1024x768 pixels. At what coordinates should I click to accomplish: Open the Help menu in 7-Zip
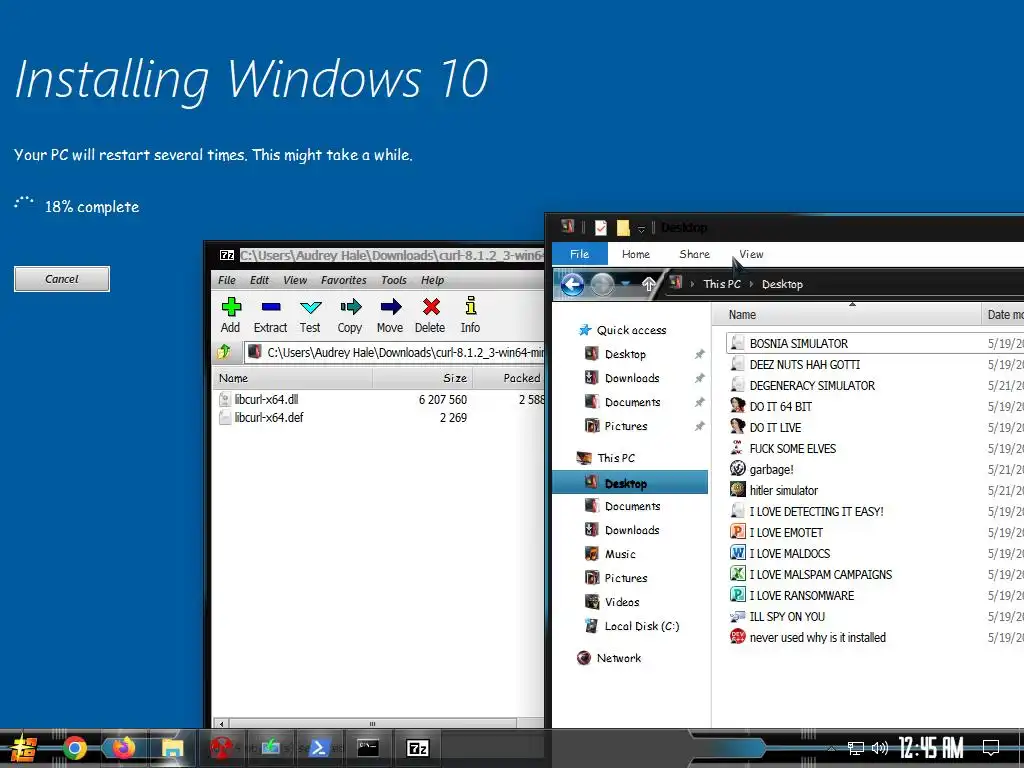click(432, 280)
